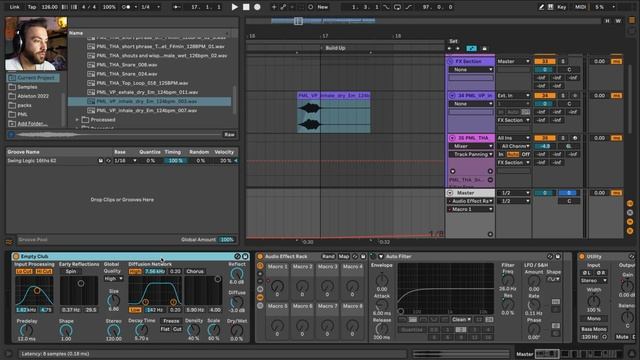Screen dimensions: 640x360
Task: Toggle the computer MIDI keyboard icon
Action: [551, 7]
